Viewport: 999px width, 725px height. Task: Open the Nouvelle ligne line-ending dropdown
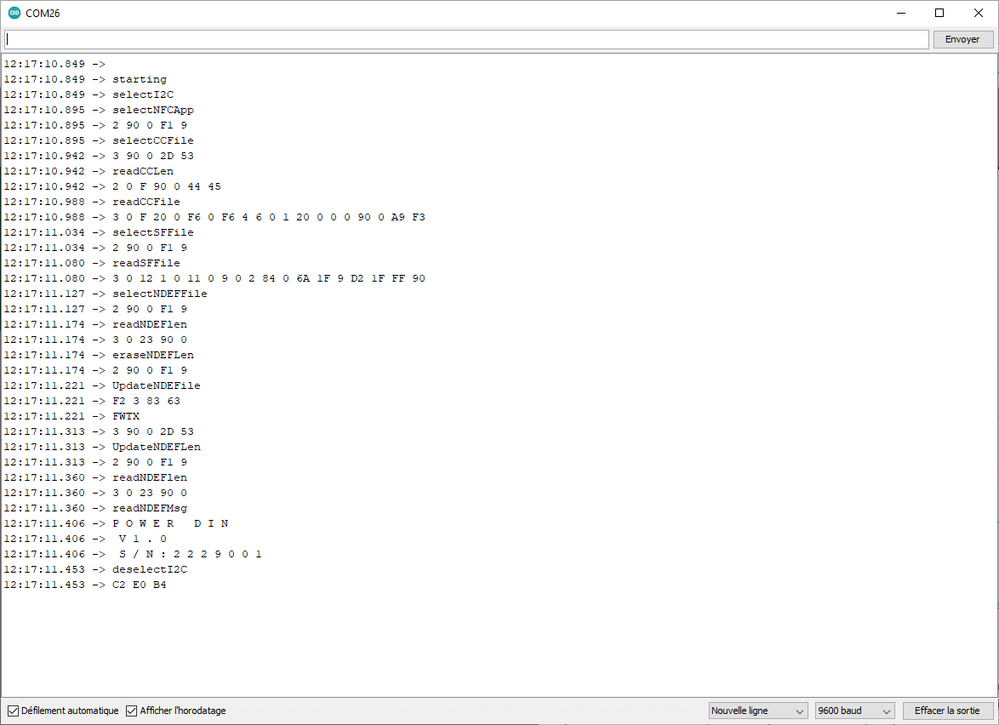click(758, 711)
